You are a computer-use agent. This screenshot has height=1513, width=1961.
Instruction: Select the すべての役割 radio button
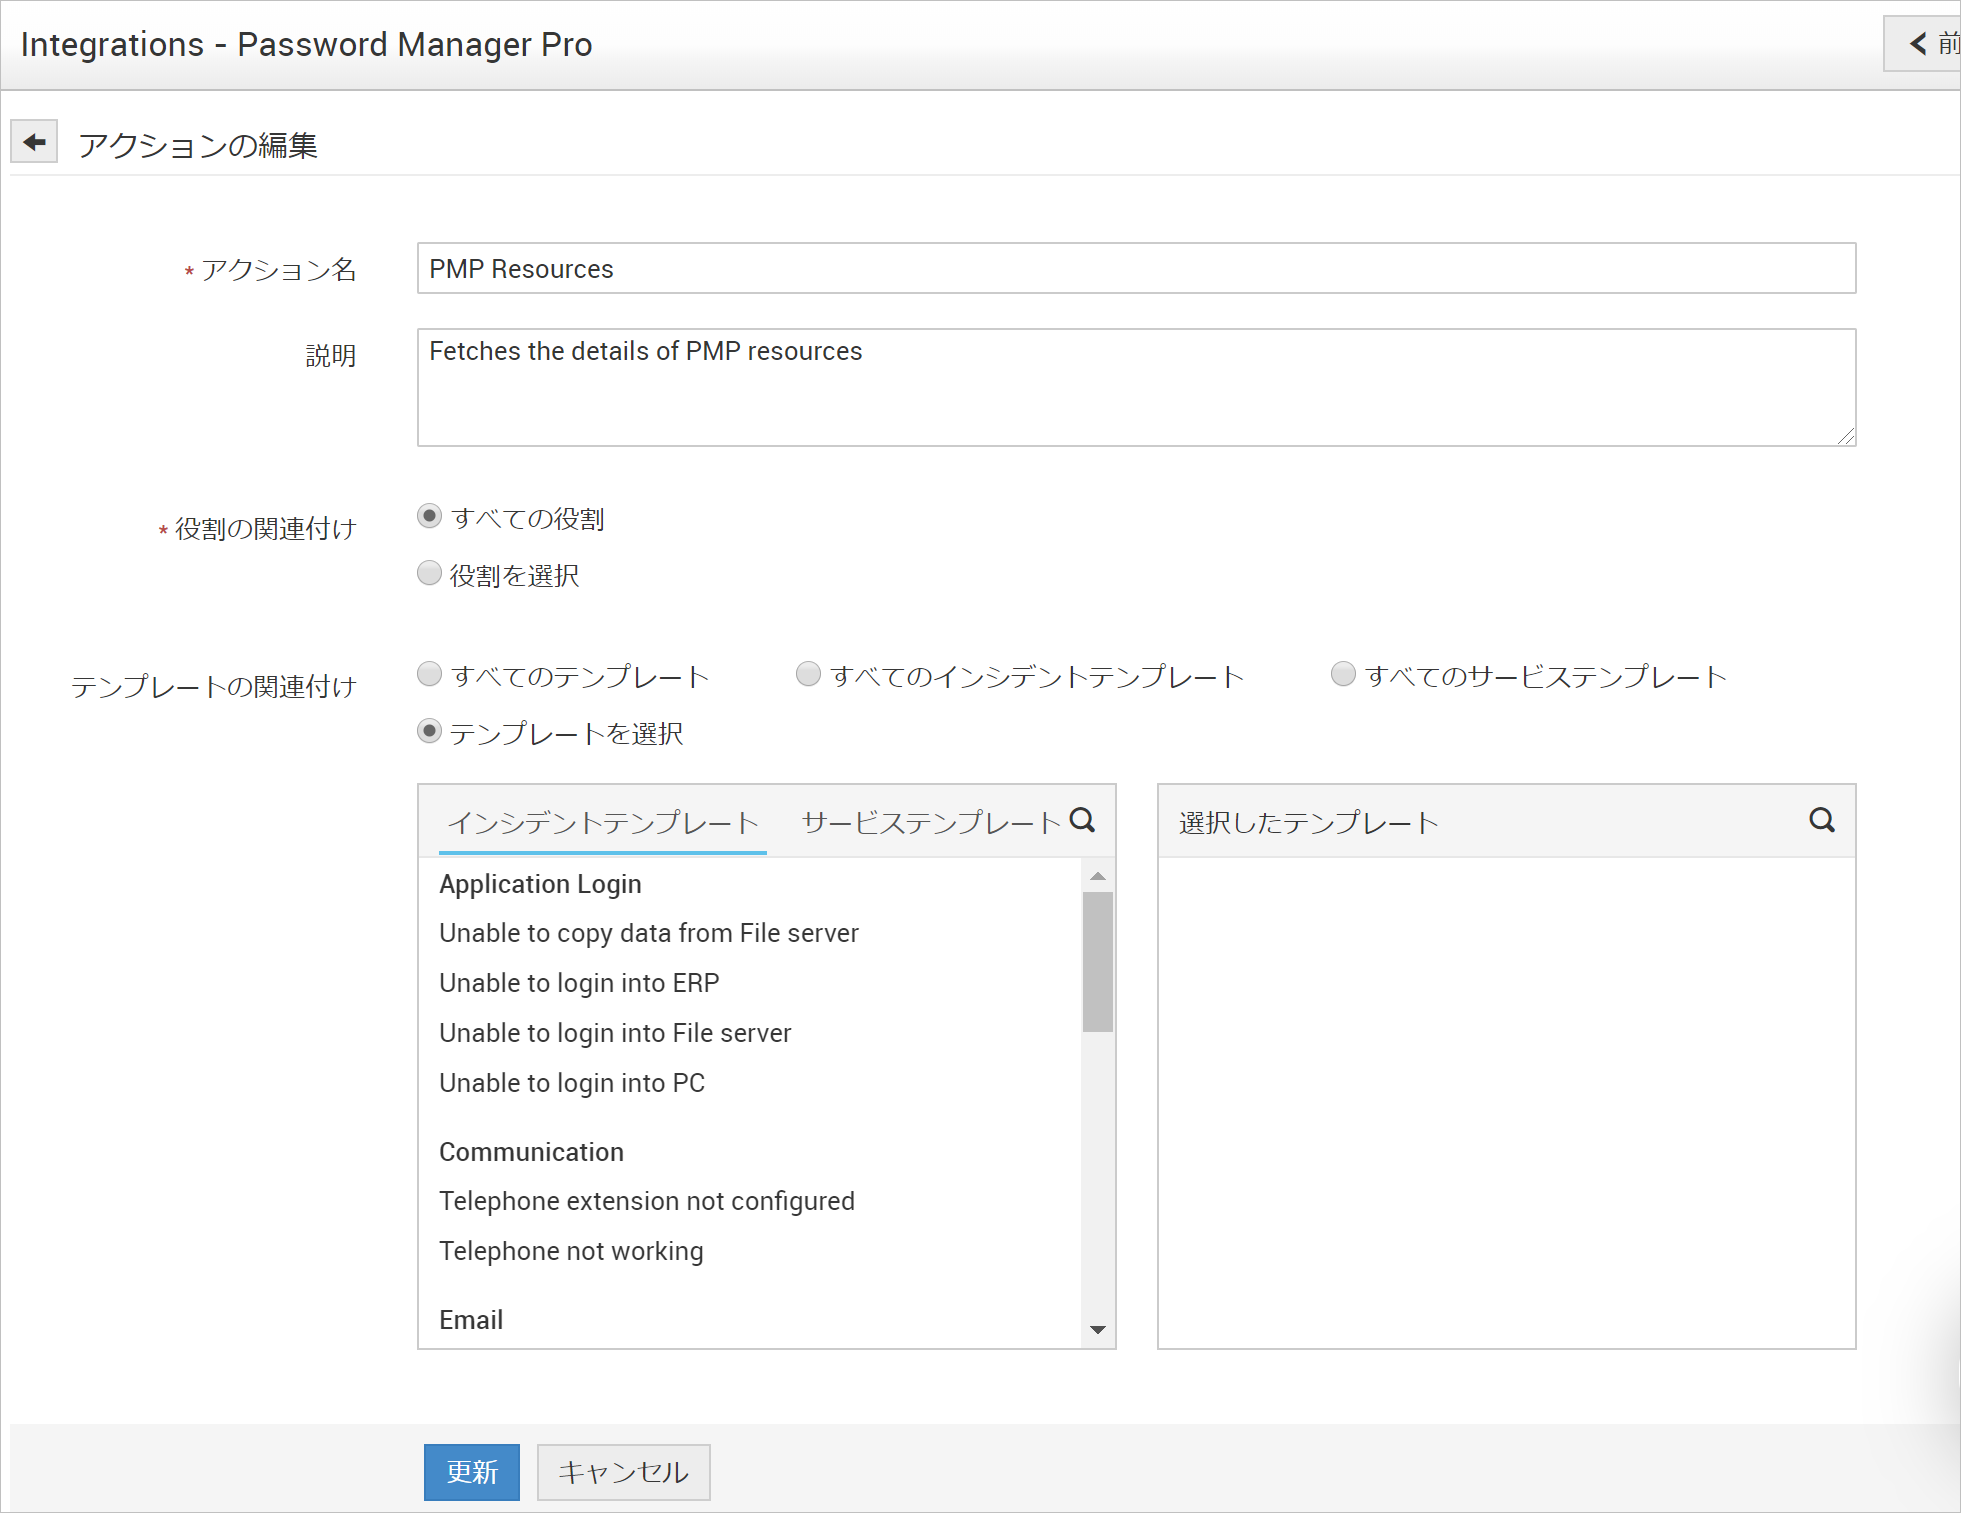click(429, 516)
